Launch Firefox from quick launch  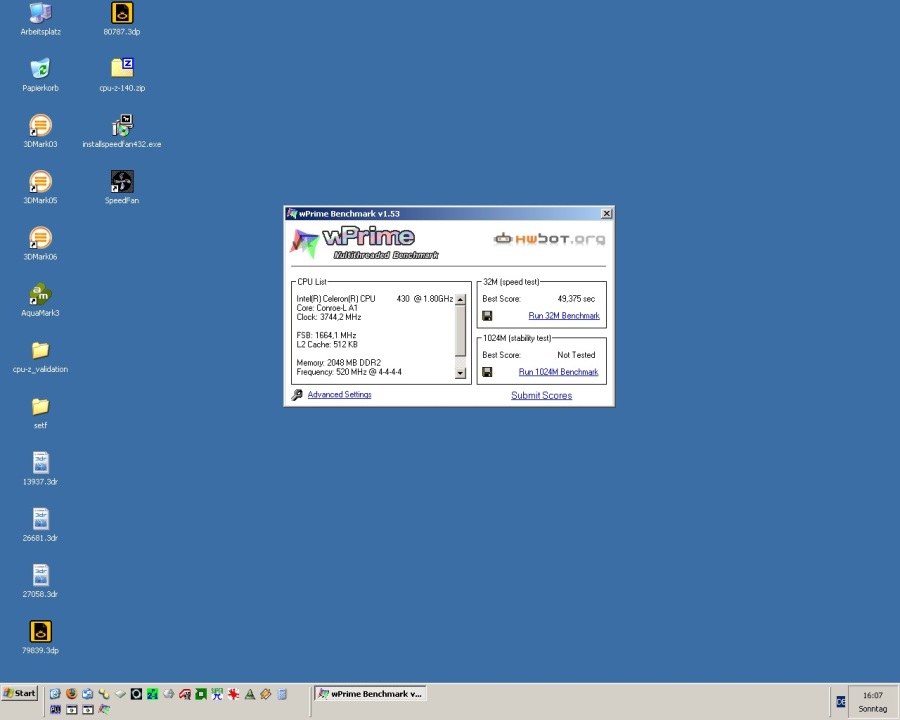[71, 694]
